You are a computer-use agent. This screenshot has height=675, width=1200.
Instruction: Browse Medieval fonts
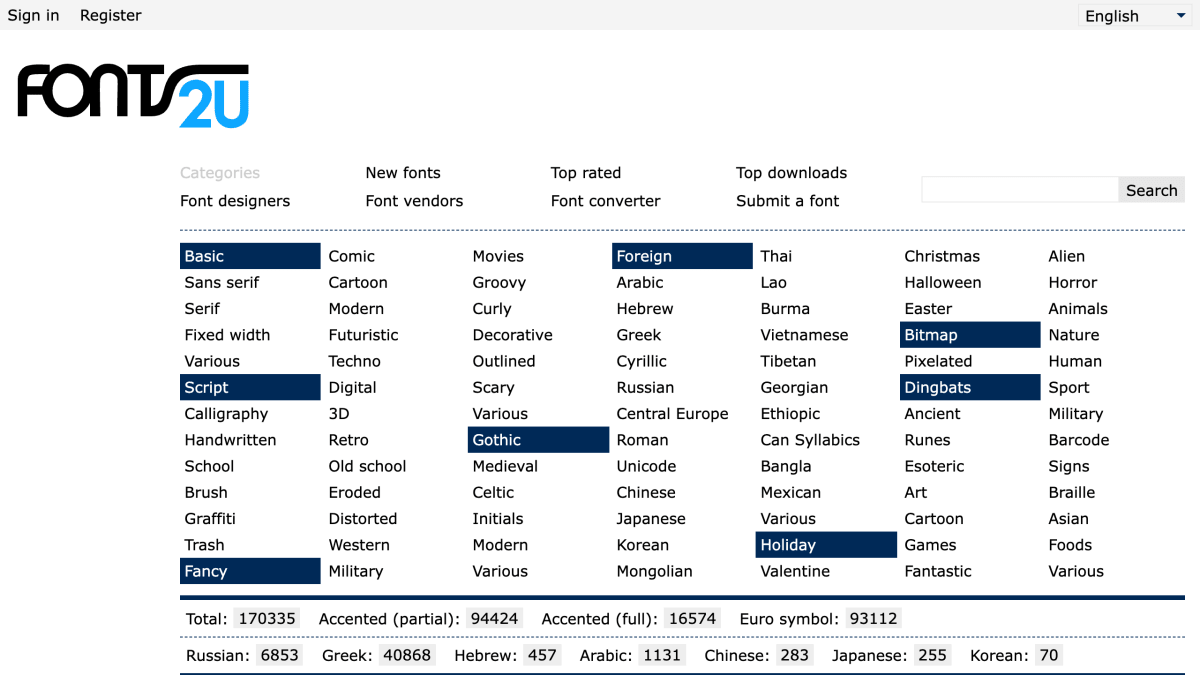[505, 466]
